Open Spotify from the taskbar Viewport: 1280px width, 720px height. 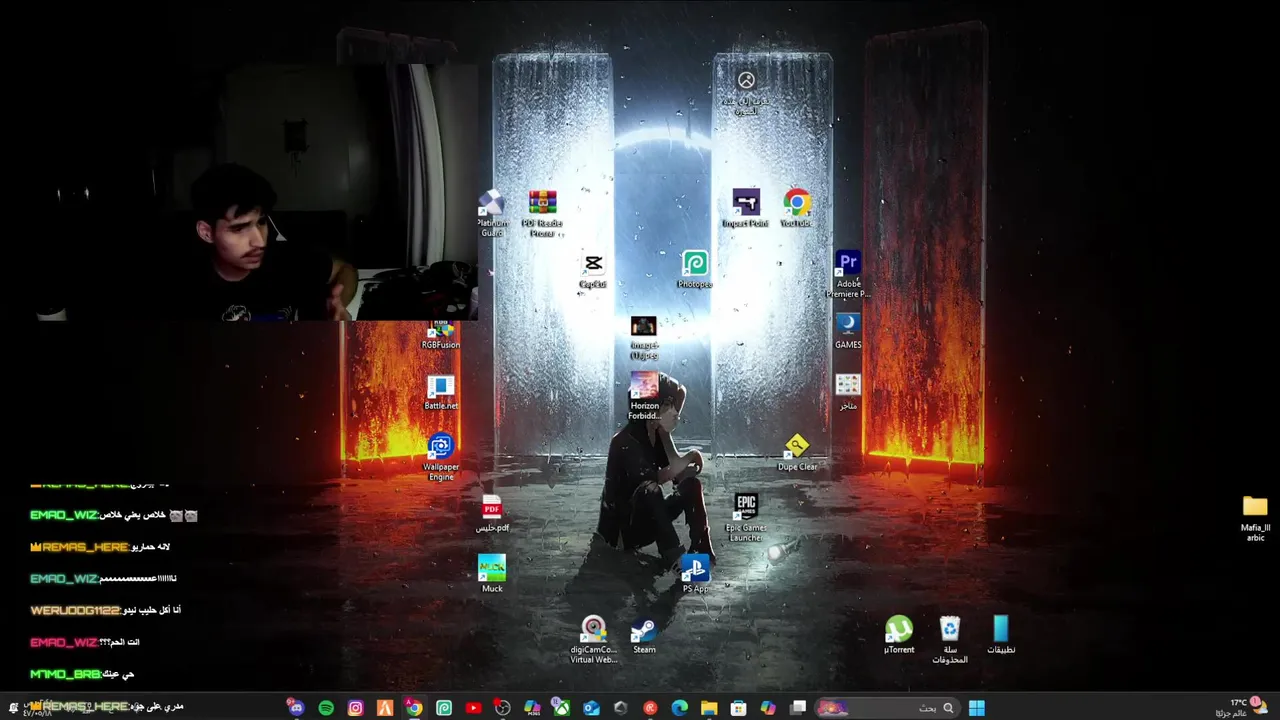326,707
